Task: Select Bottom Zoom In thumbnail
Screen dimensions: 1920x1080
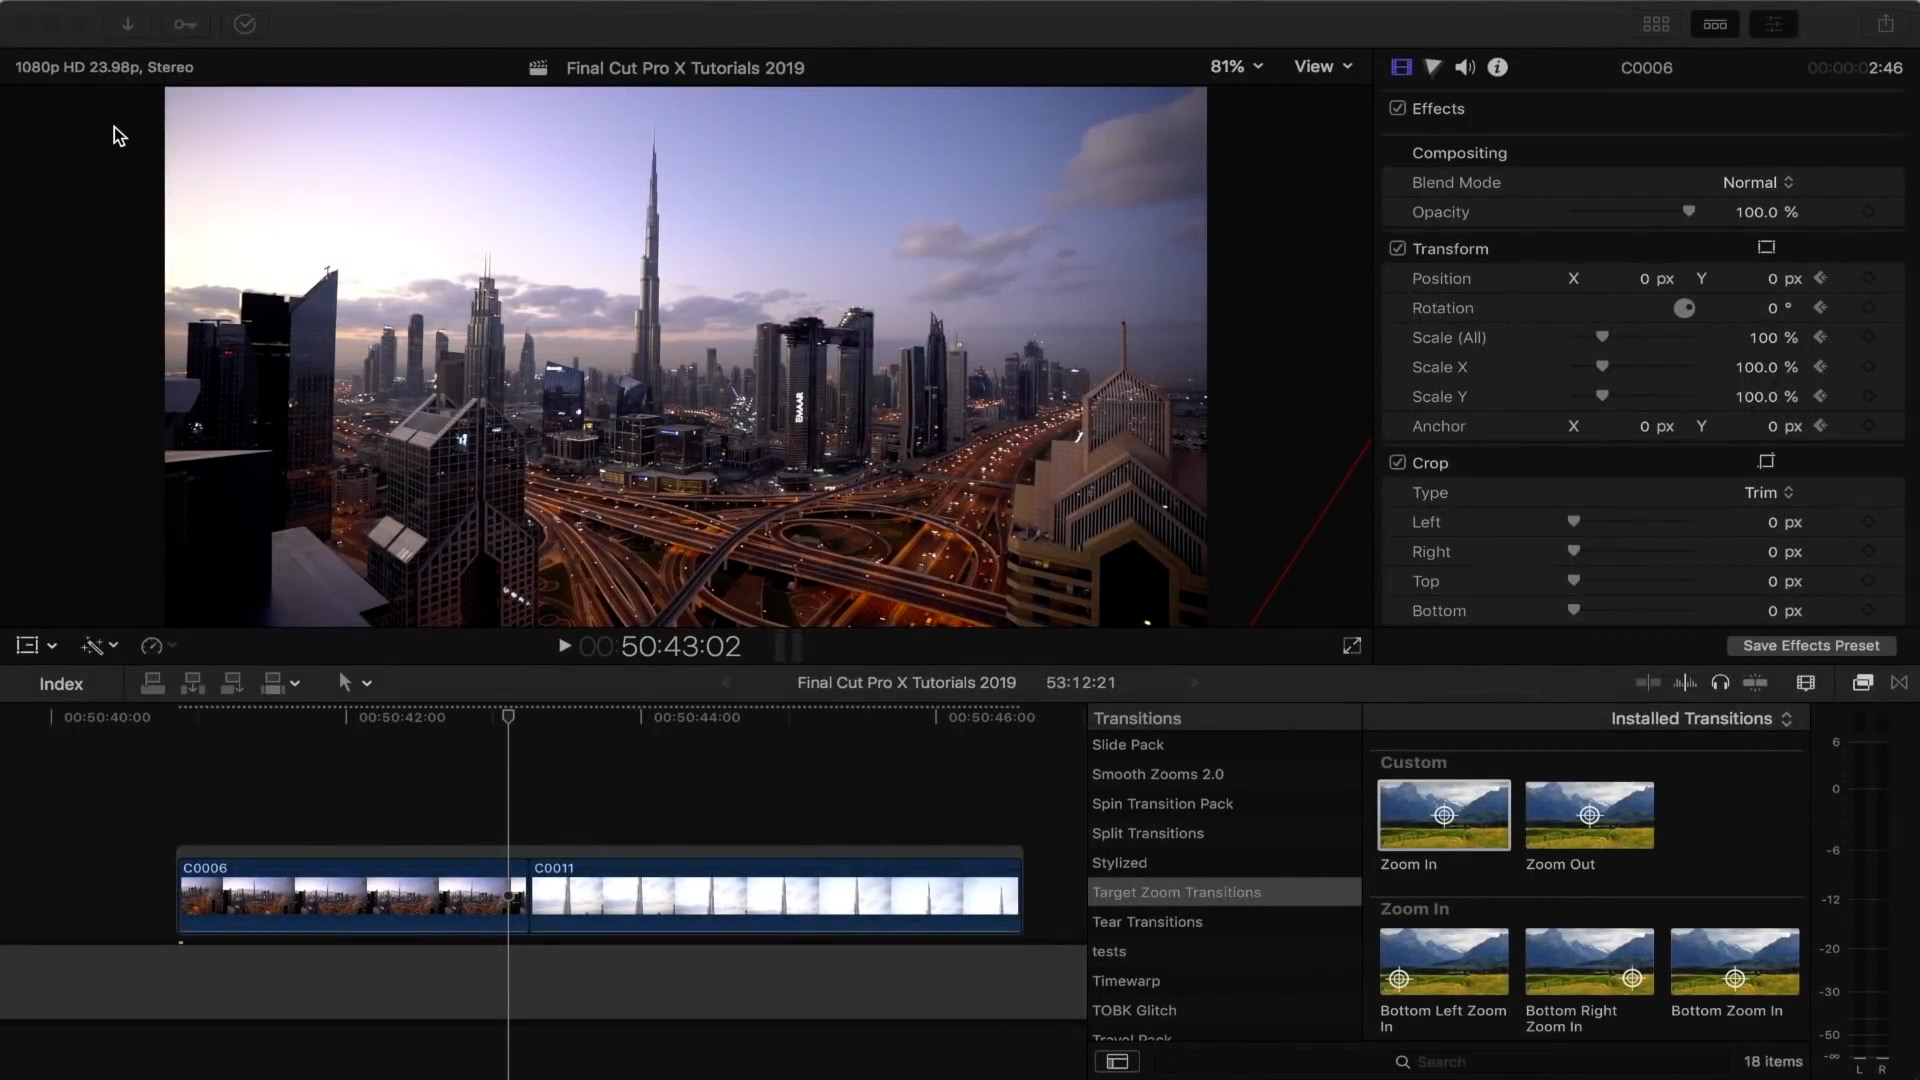Action: pyautogui.click(x=1735, y=961)
